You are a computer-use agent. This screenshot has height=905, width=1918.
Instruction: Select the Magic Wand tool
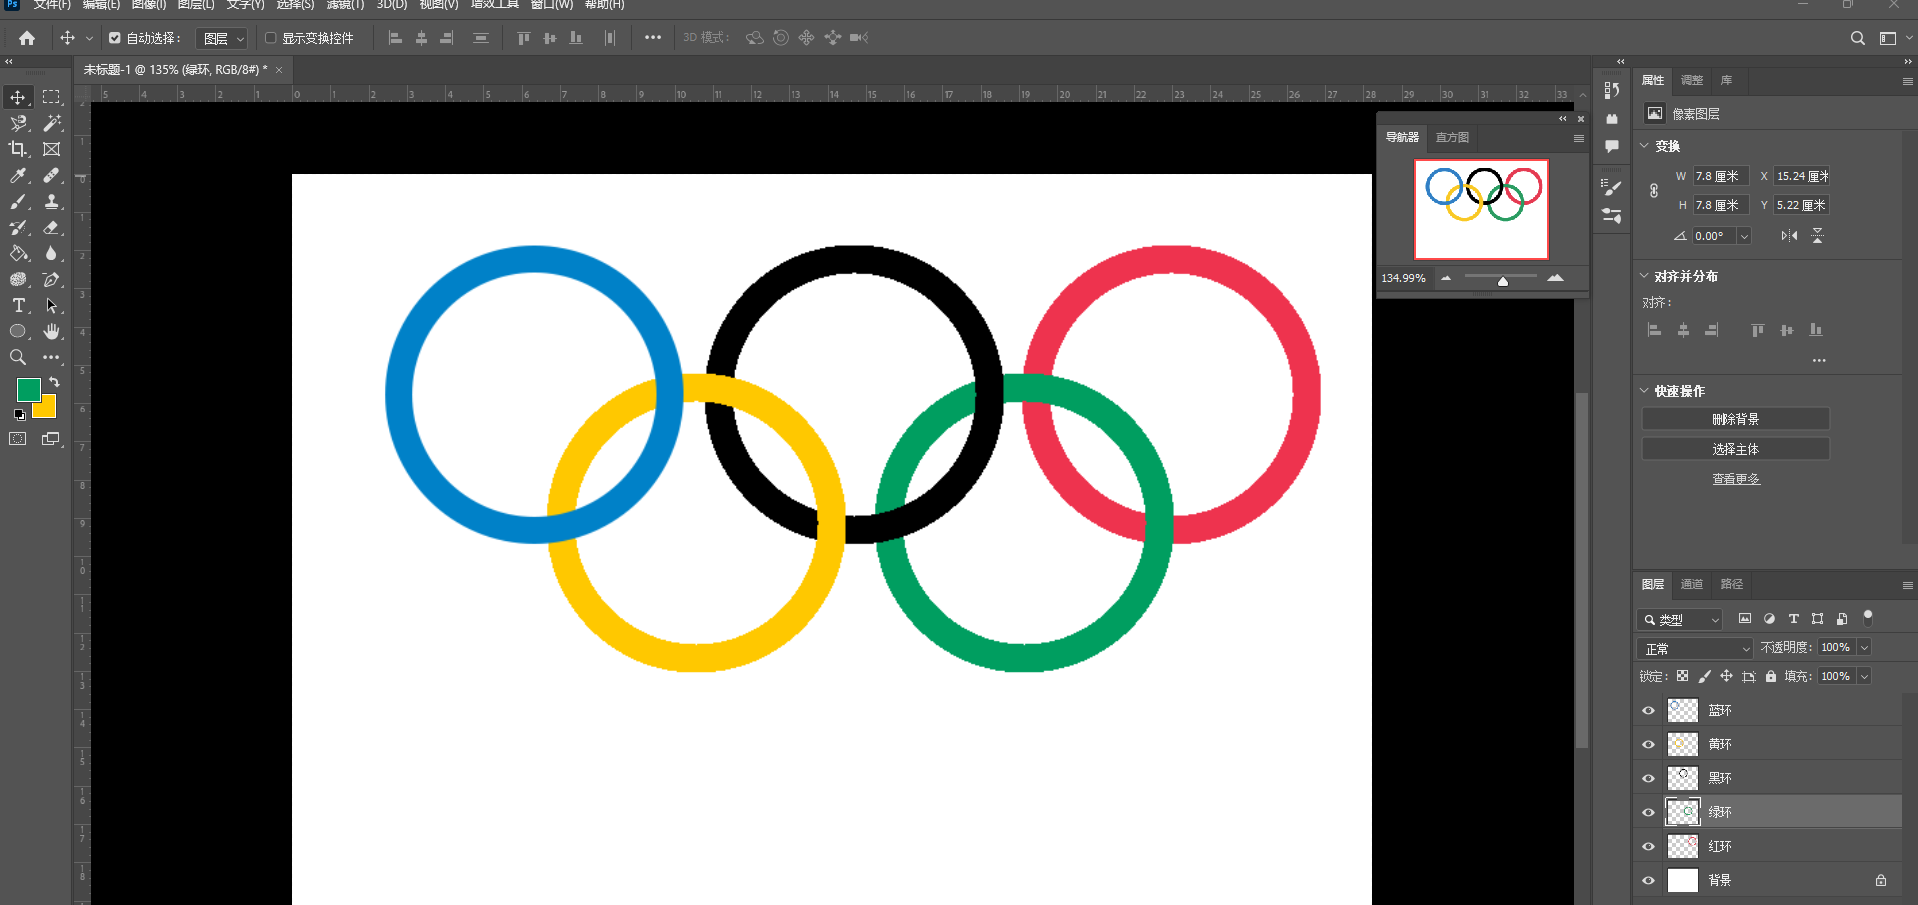[x=52, y=123]
